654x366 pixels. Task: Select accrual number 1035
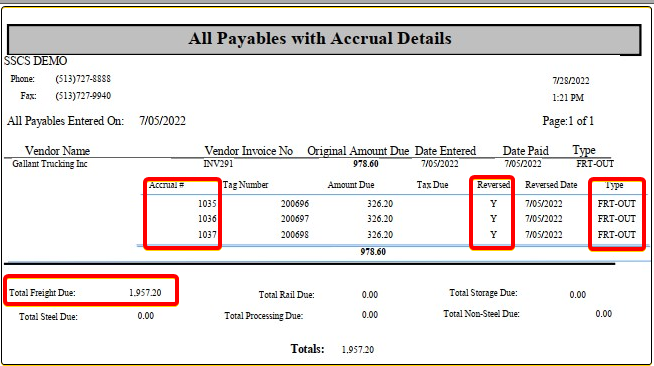click(207, 204)
